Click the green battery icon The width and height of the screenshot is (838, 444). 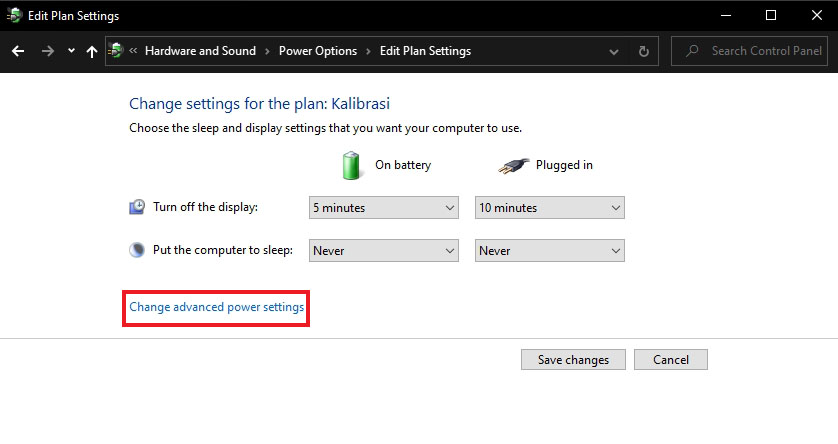tap(351, 165)
